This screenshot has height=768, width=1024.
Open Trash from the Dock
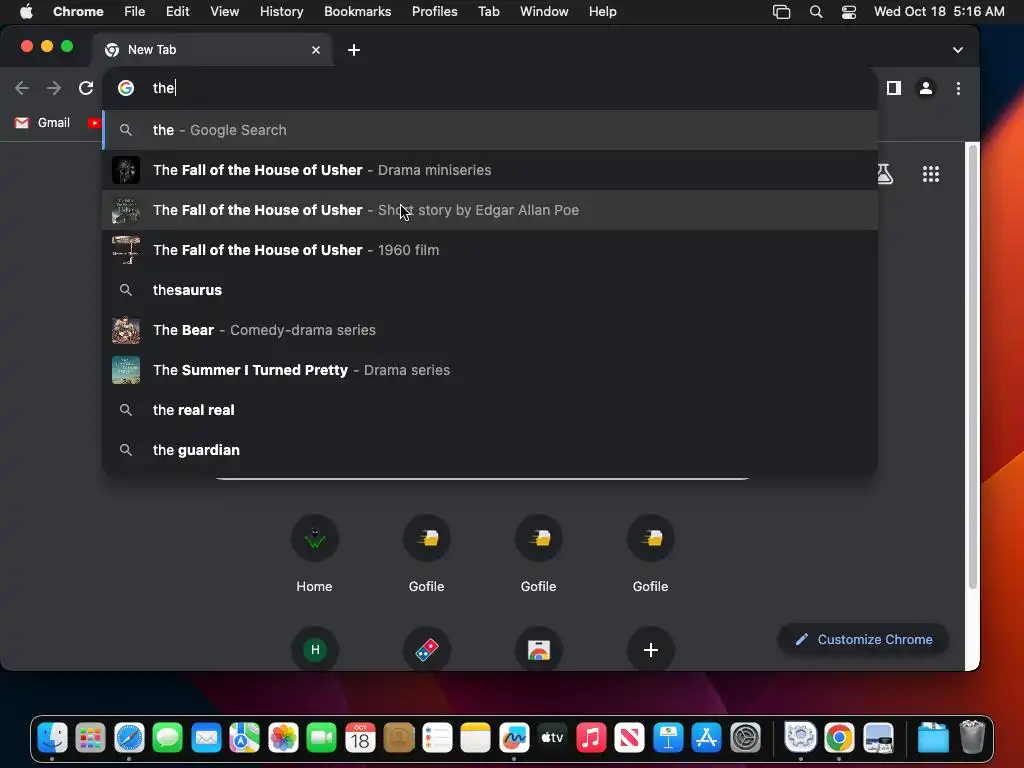coord(972,739)
